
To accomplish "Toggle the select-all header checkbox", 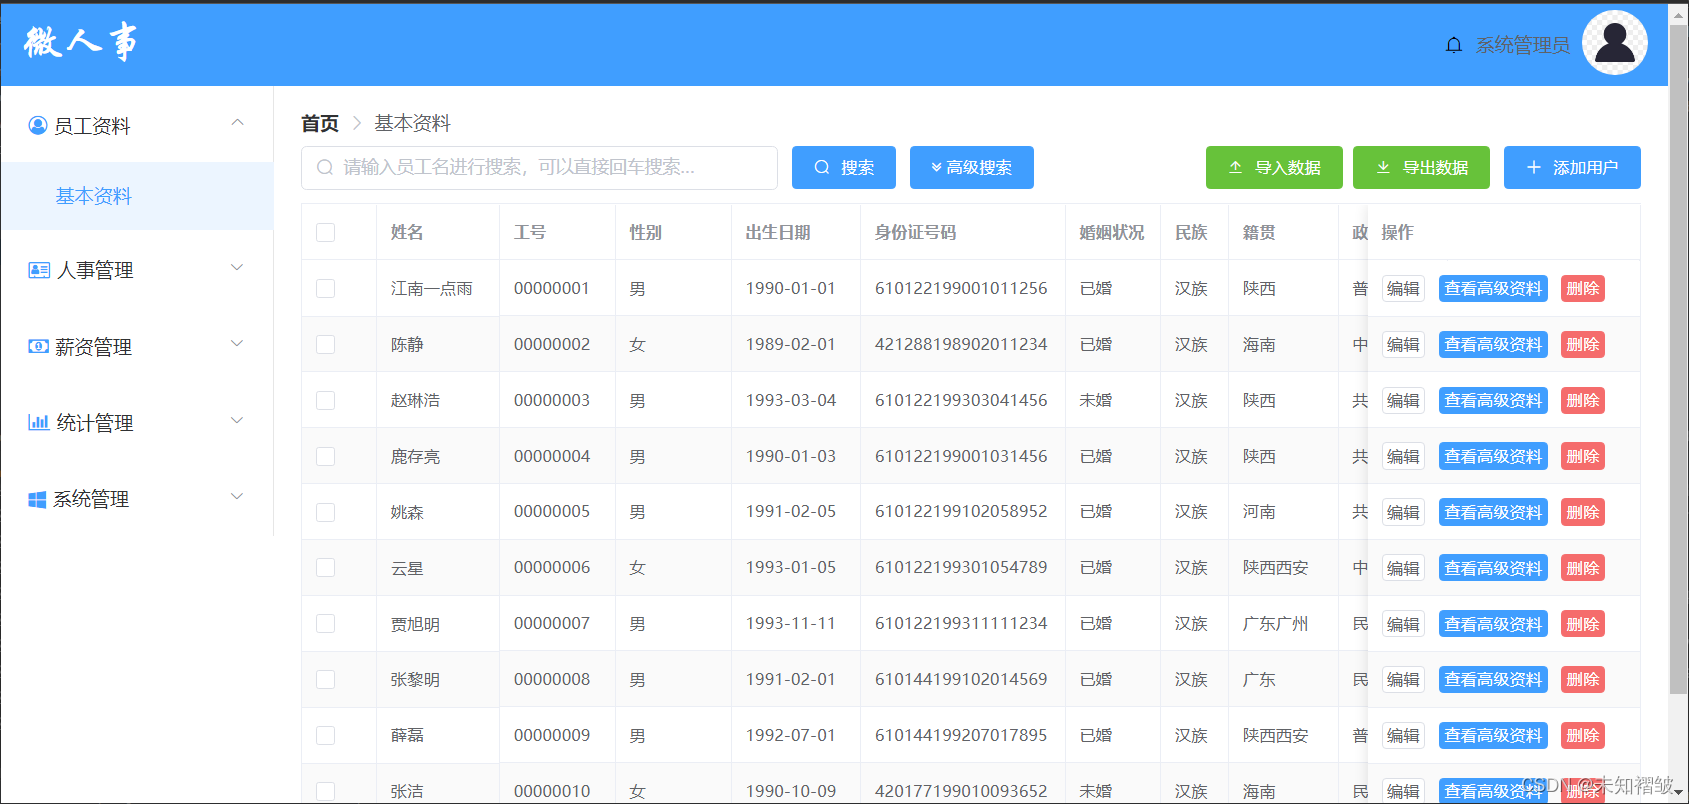I will click(x=325, y=232).
